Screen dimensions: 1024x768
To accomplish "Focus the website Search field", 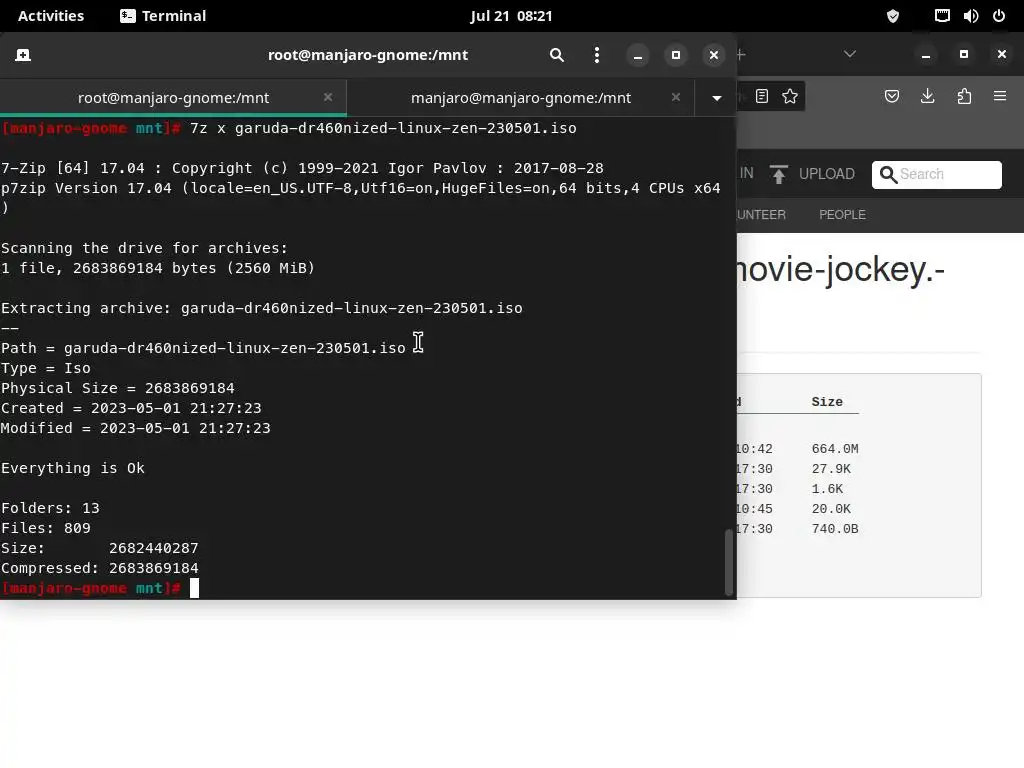I will coord(936,174).
